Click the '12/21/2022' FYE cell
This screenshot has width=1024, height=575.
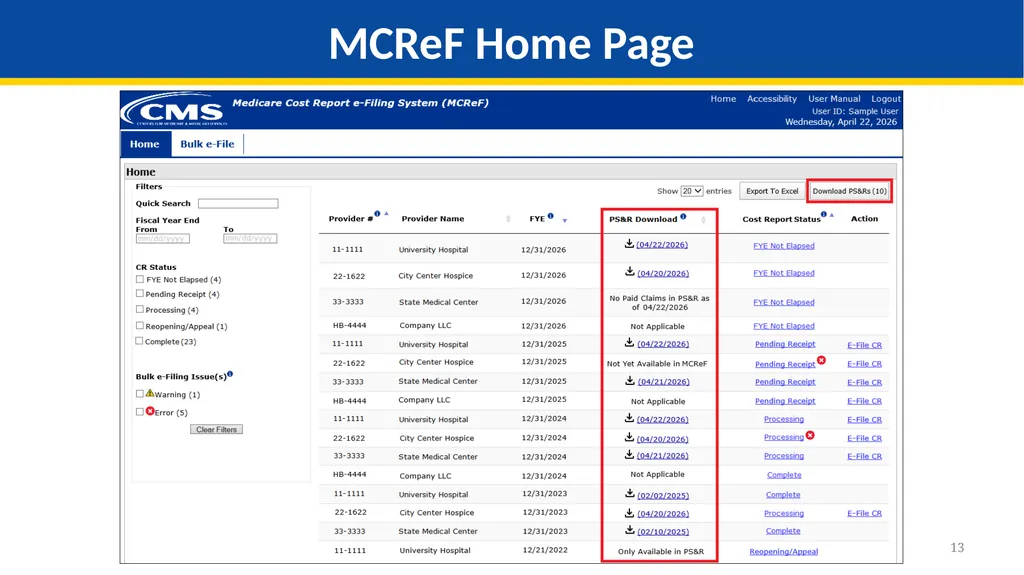tap(545, 550)
